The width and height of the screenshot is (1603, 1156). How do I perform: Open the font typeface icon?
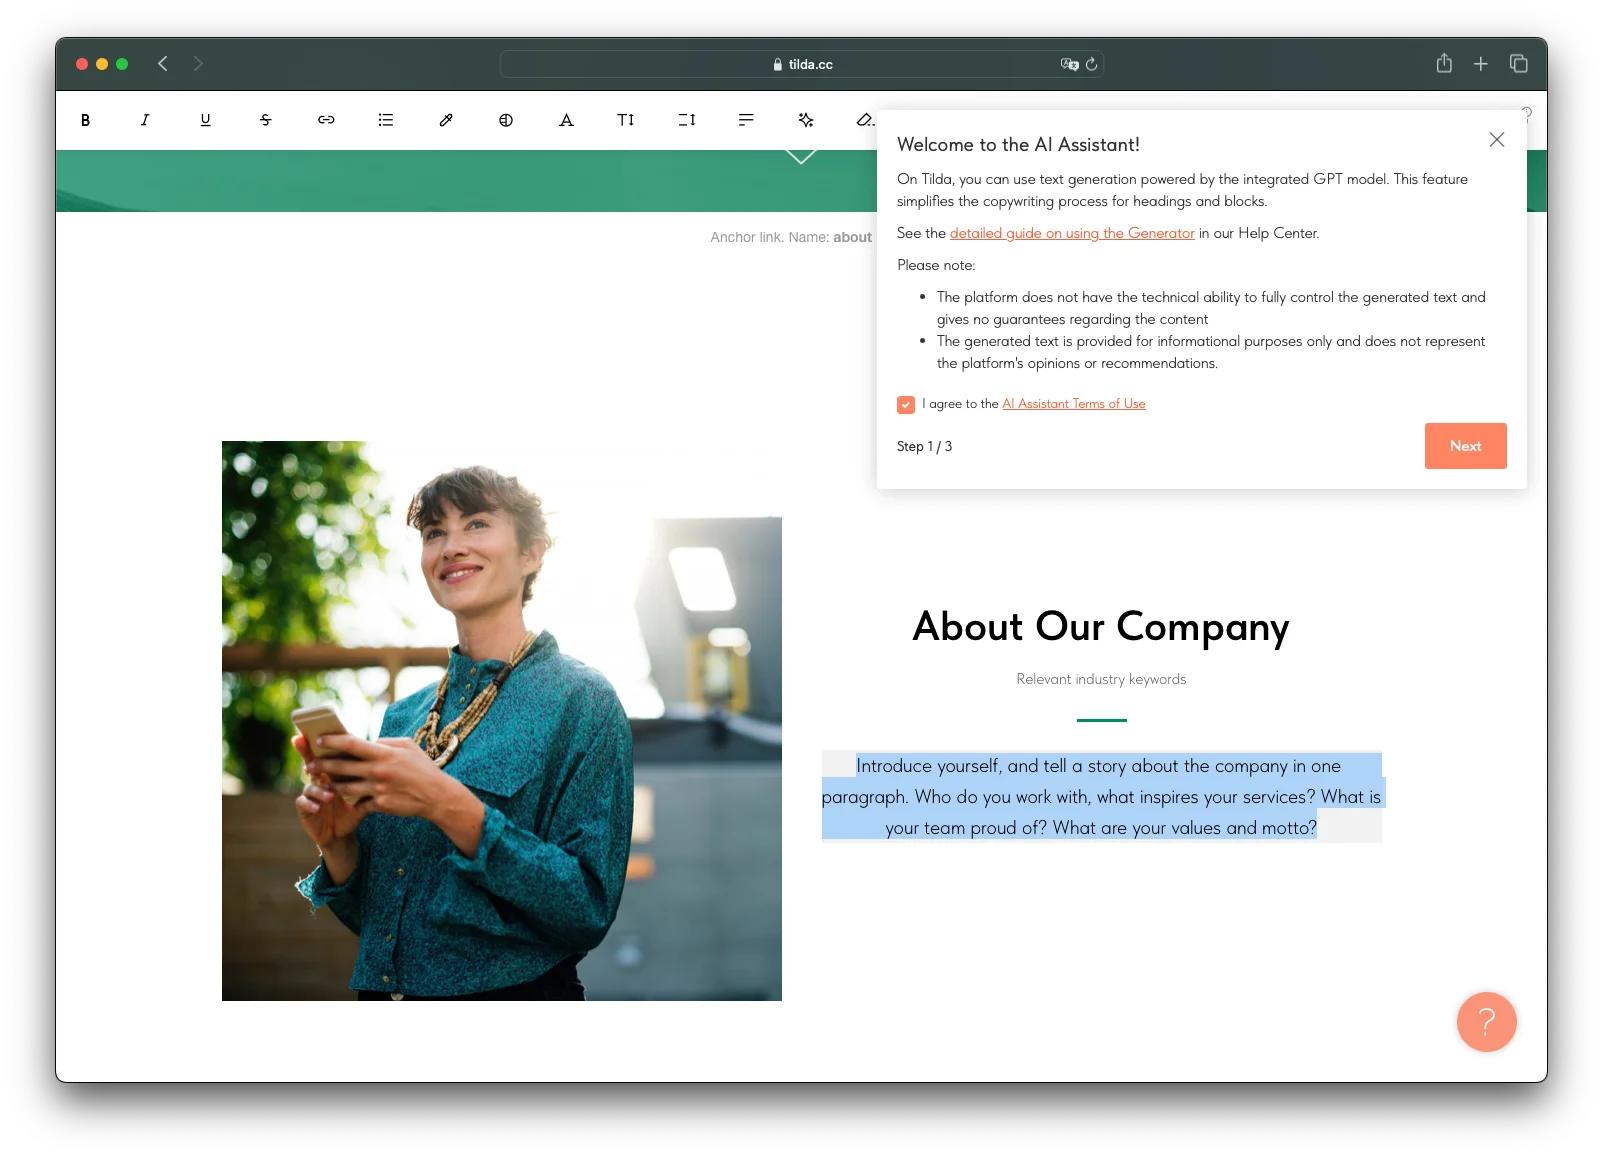[566, 120]
